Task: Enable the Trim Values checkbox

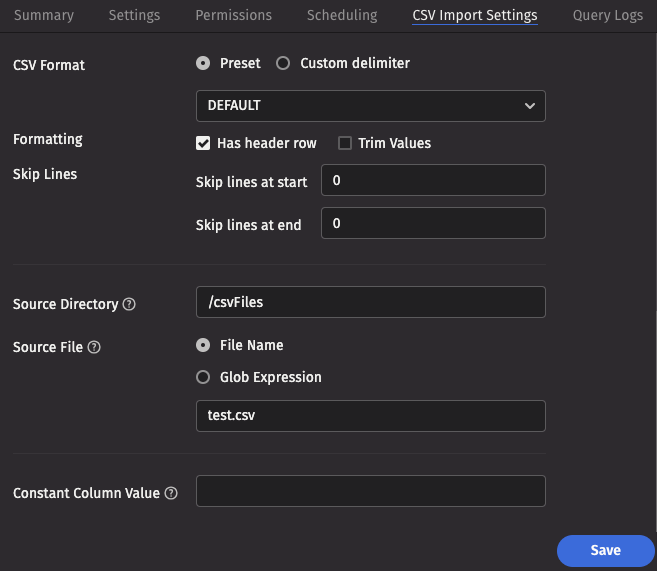Action: (x=345, y=143)
